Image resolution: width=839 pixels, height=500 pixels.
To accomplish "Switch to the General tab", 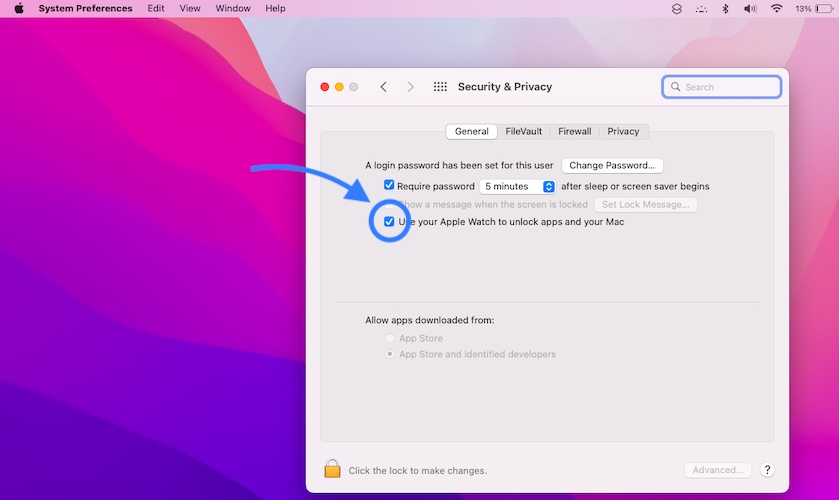I will point(471,131).
